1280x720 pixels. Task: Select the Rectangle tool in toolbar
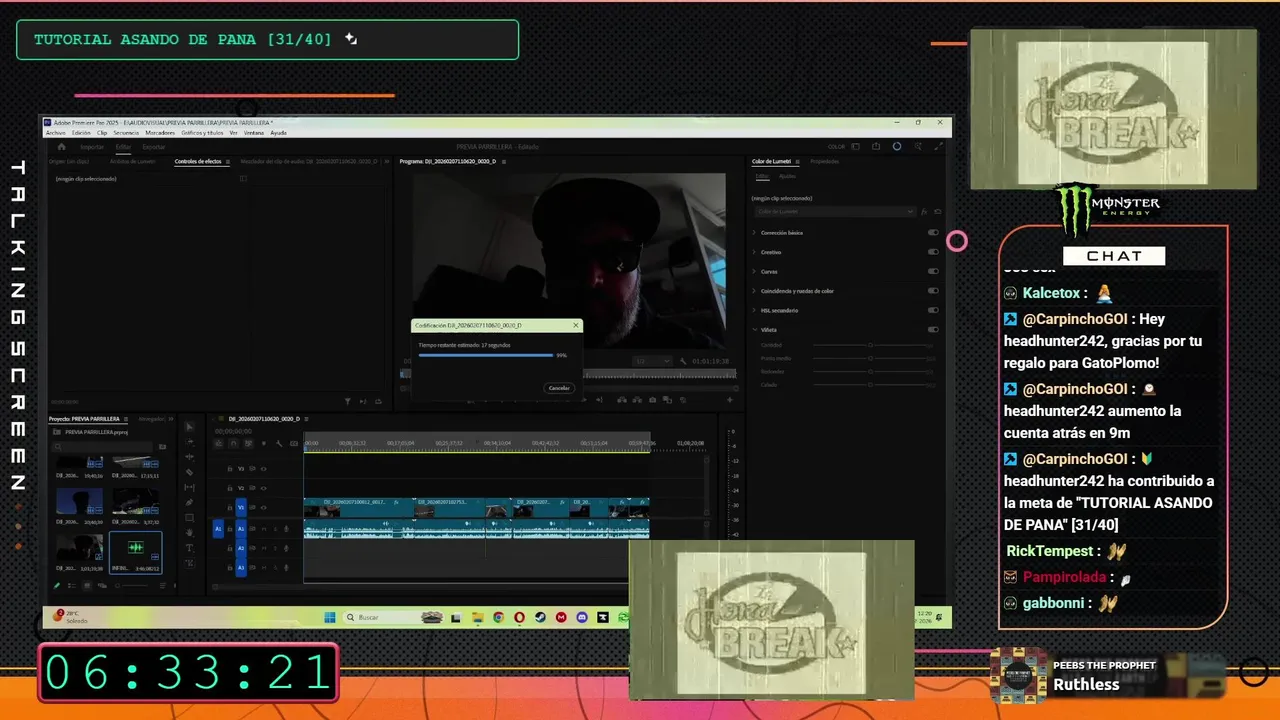pos(190,518)
